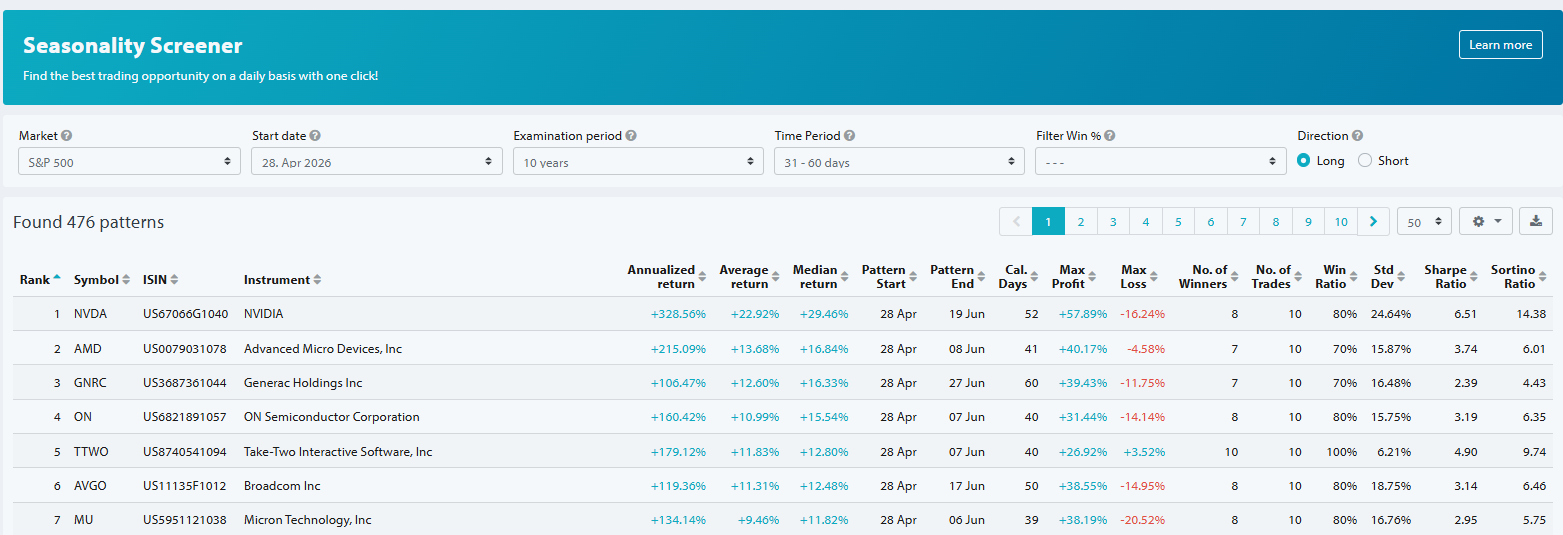Open the Start date dropdown
Image resolution: width=1563 pixels, height=535 pixels.
point(377,161)
